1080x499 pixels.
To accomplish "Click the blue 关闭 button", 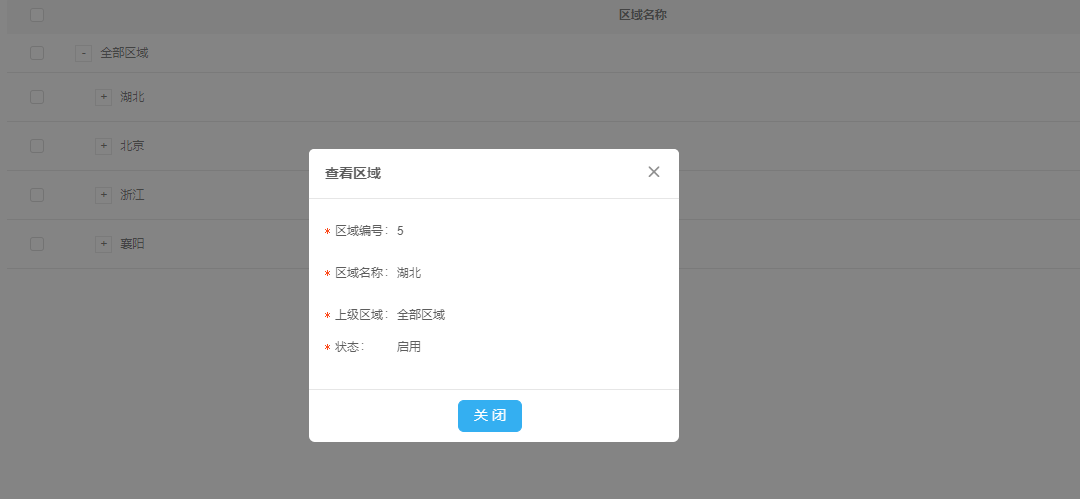I will [x=490, y=416].
